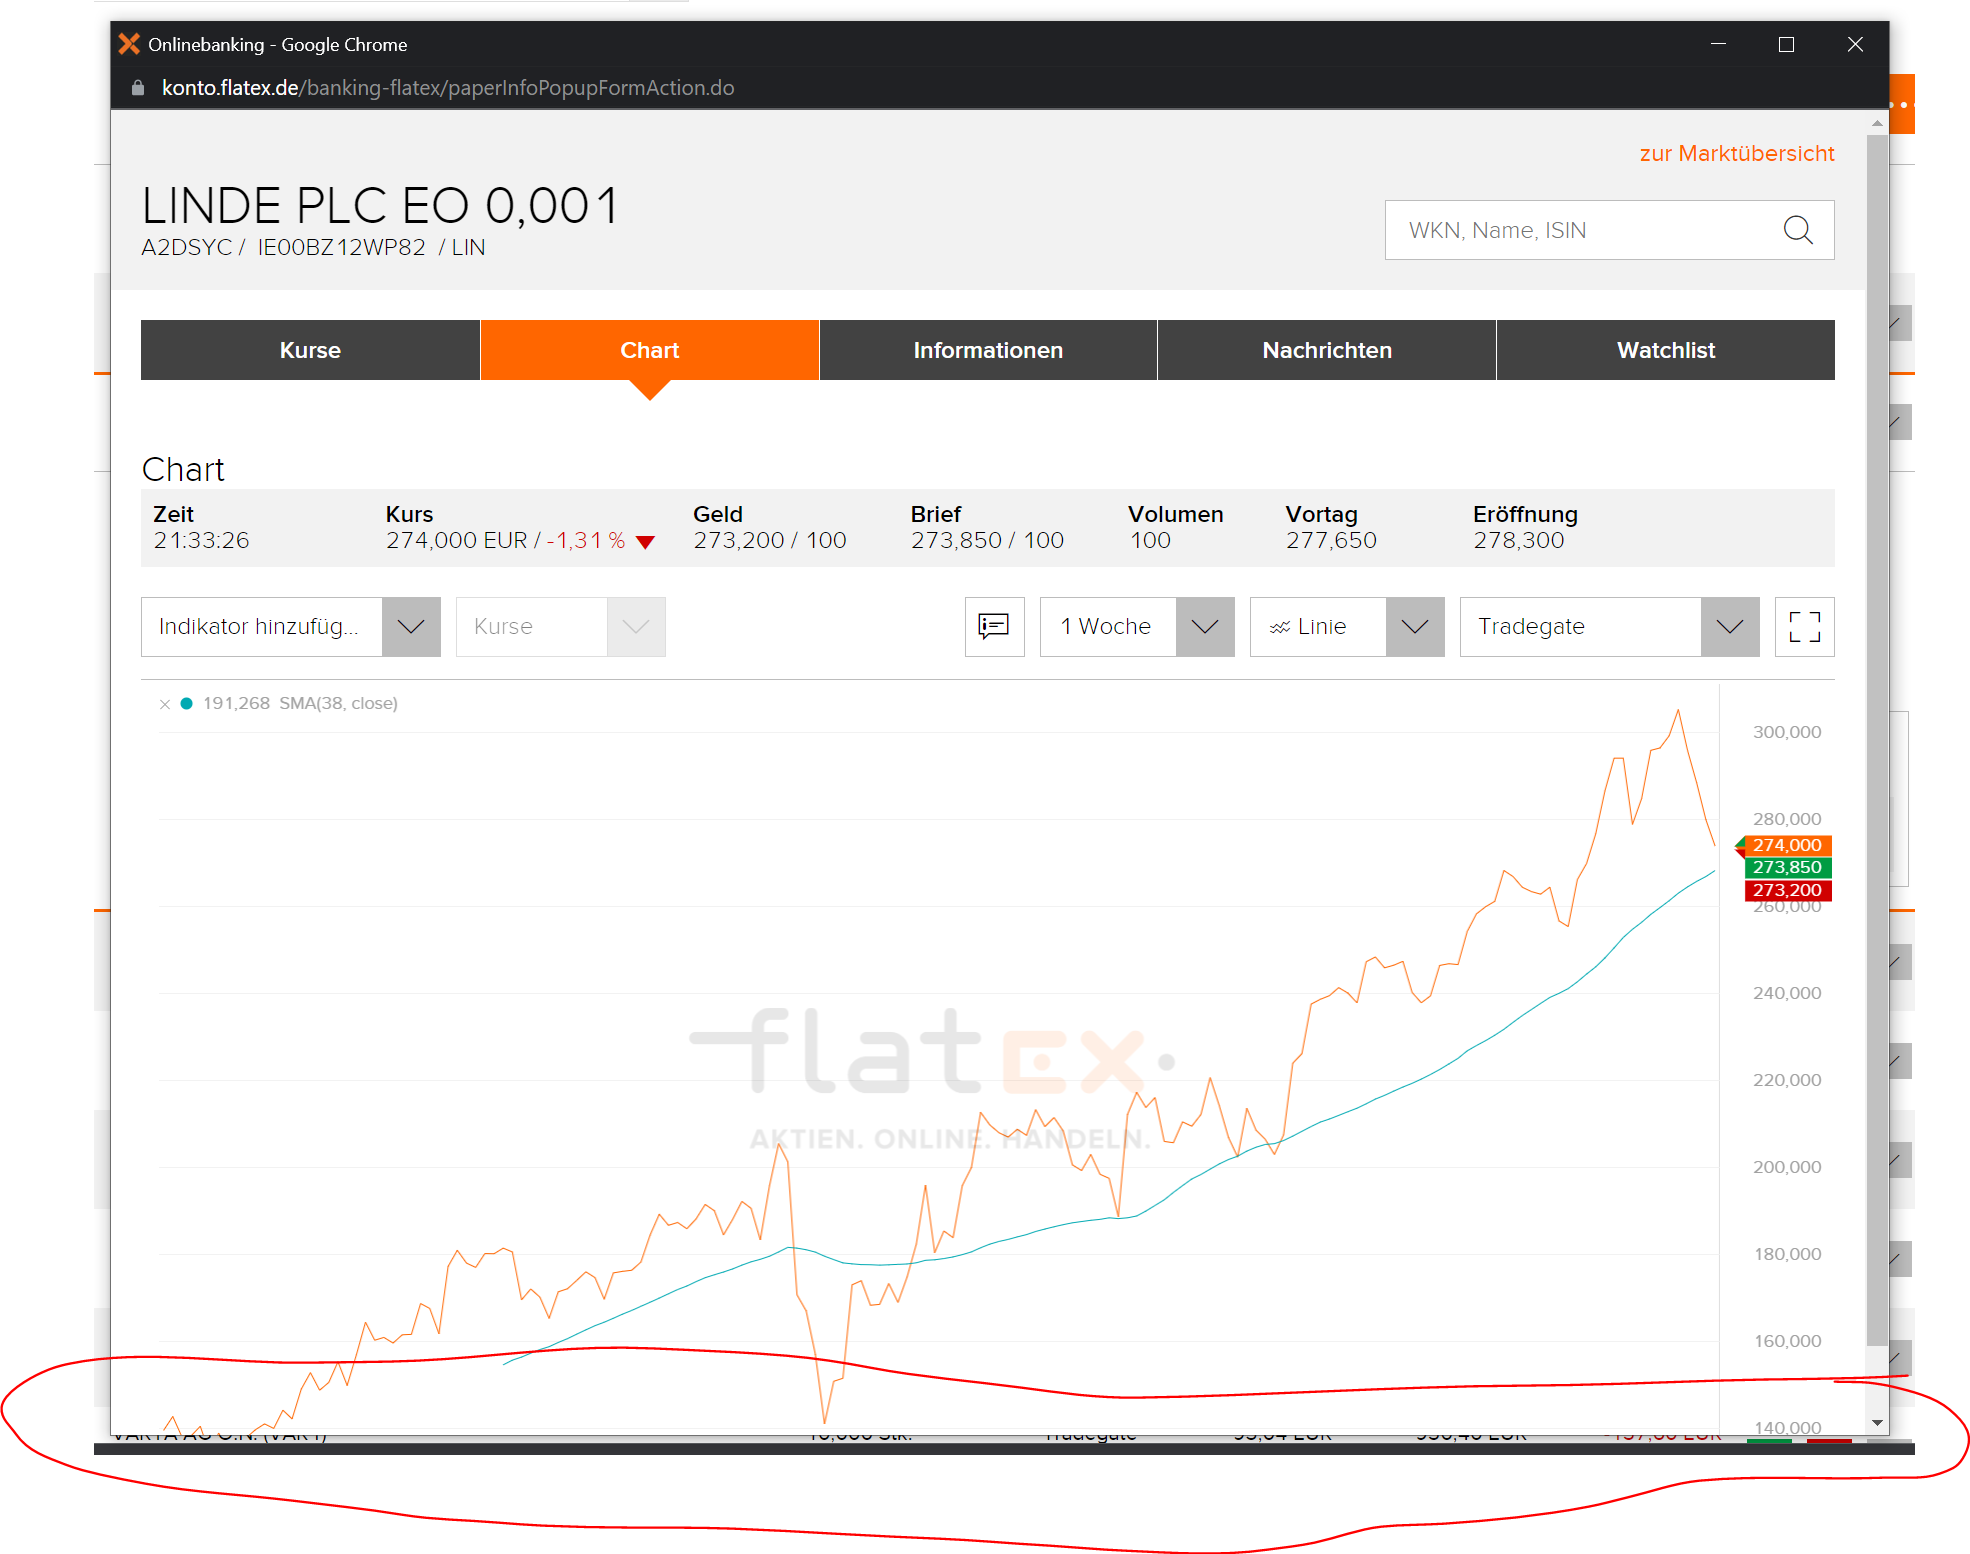This screenshot has height=1554, width=1970.
Task: Follow the zur Marktübersicht link
Action: point(1737,153)
